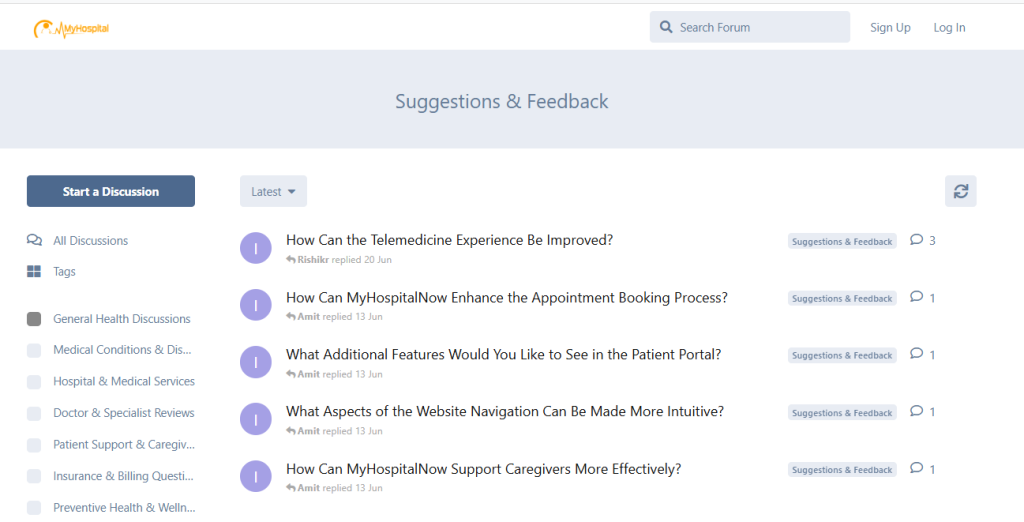Go to Hospital & Medical Services category
The height and width of the screenshot is (522, 1024).
[123, 381]
